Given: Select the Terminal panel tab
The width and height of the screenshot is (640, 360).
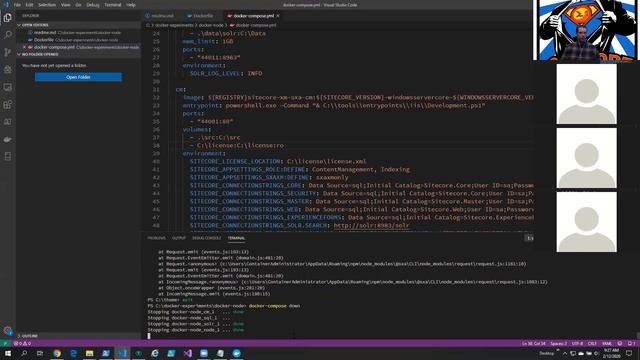Looking at the screenshot, I should pyautogui.click(x=236, y=238).
